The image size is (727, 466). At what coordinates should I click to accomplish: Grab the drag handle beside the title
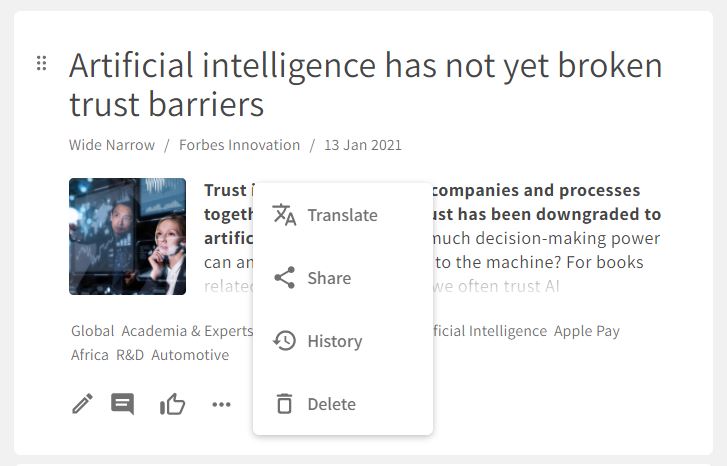(41, 64)
